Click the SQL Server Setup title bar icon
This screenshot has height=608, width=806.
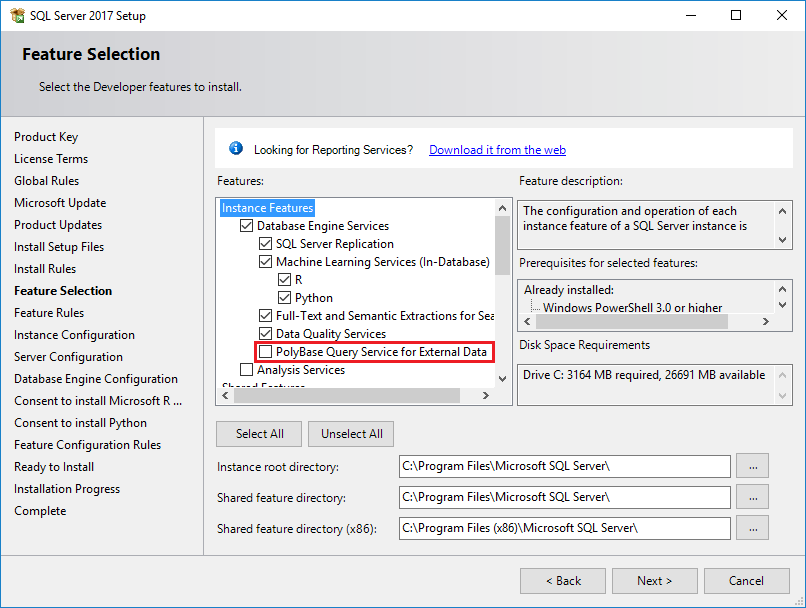pyautogui.click(x=17, y=15)
